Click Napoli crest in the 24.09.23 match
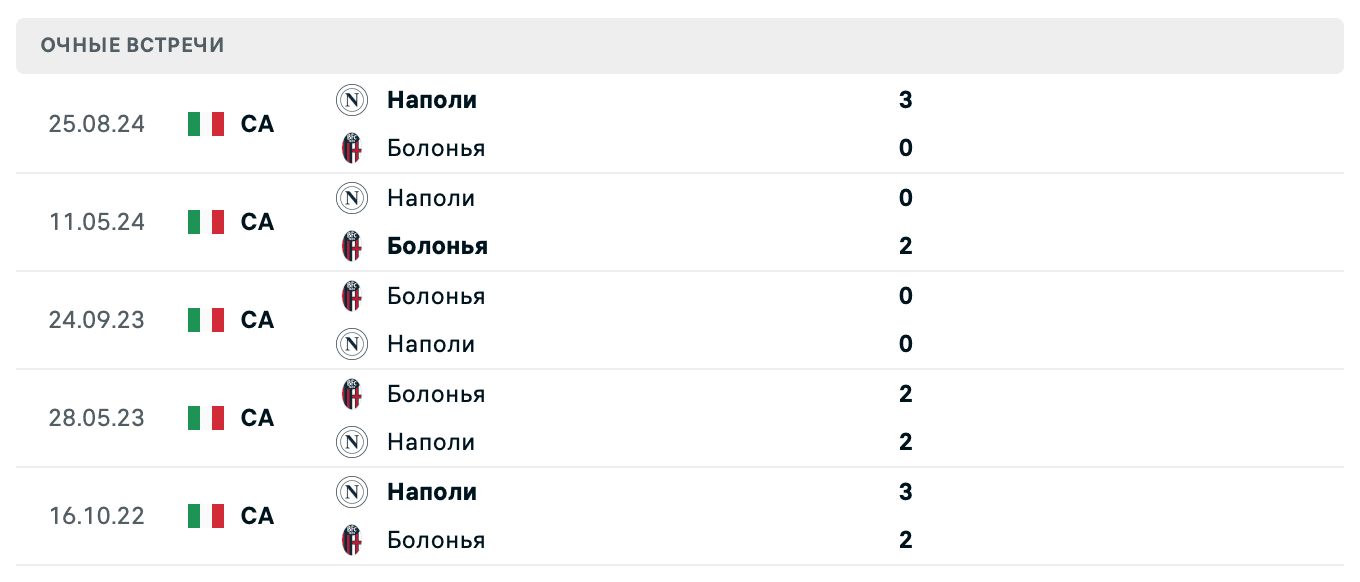Viewport: 1360px width, 582px height. [351, 344]
